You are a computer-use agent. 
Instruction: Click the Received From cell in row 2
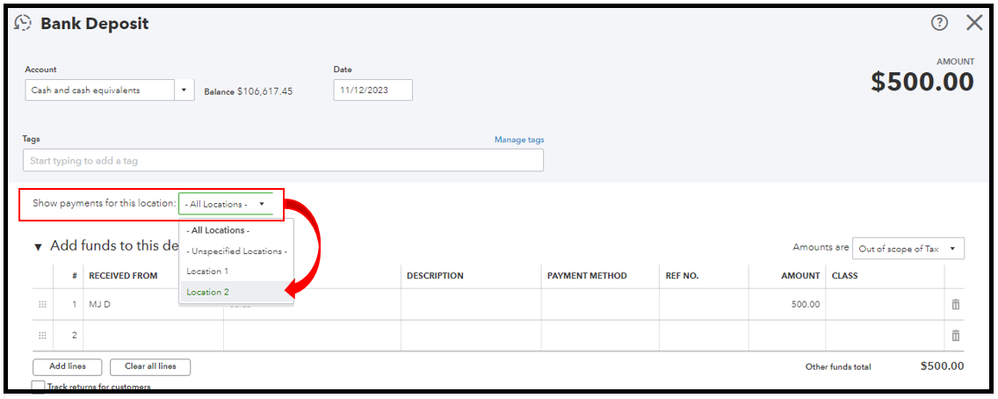(x=153, y=335)
